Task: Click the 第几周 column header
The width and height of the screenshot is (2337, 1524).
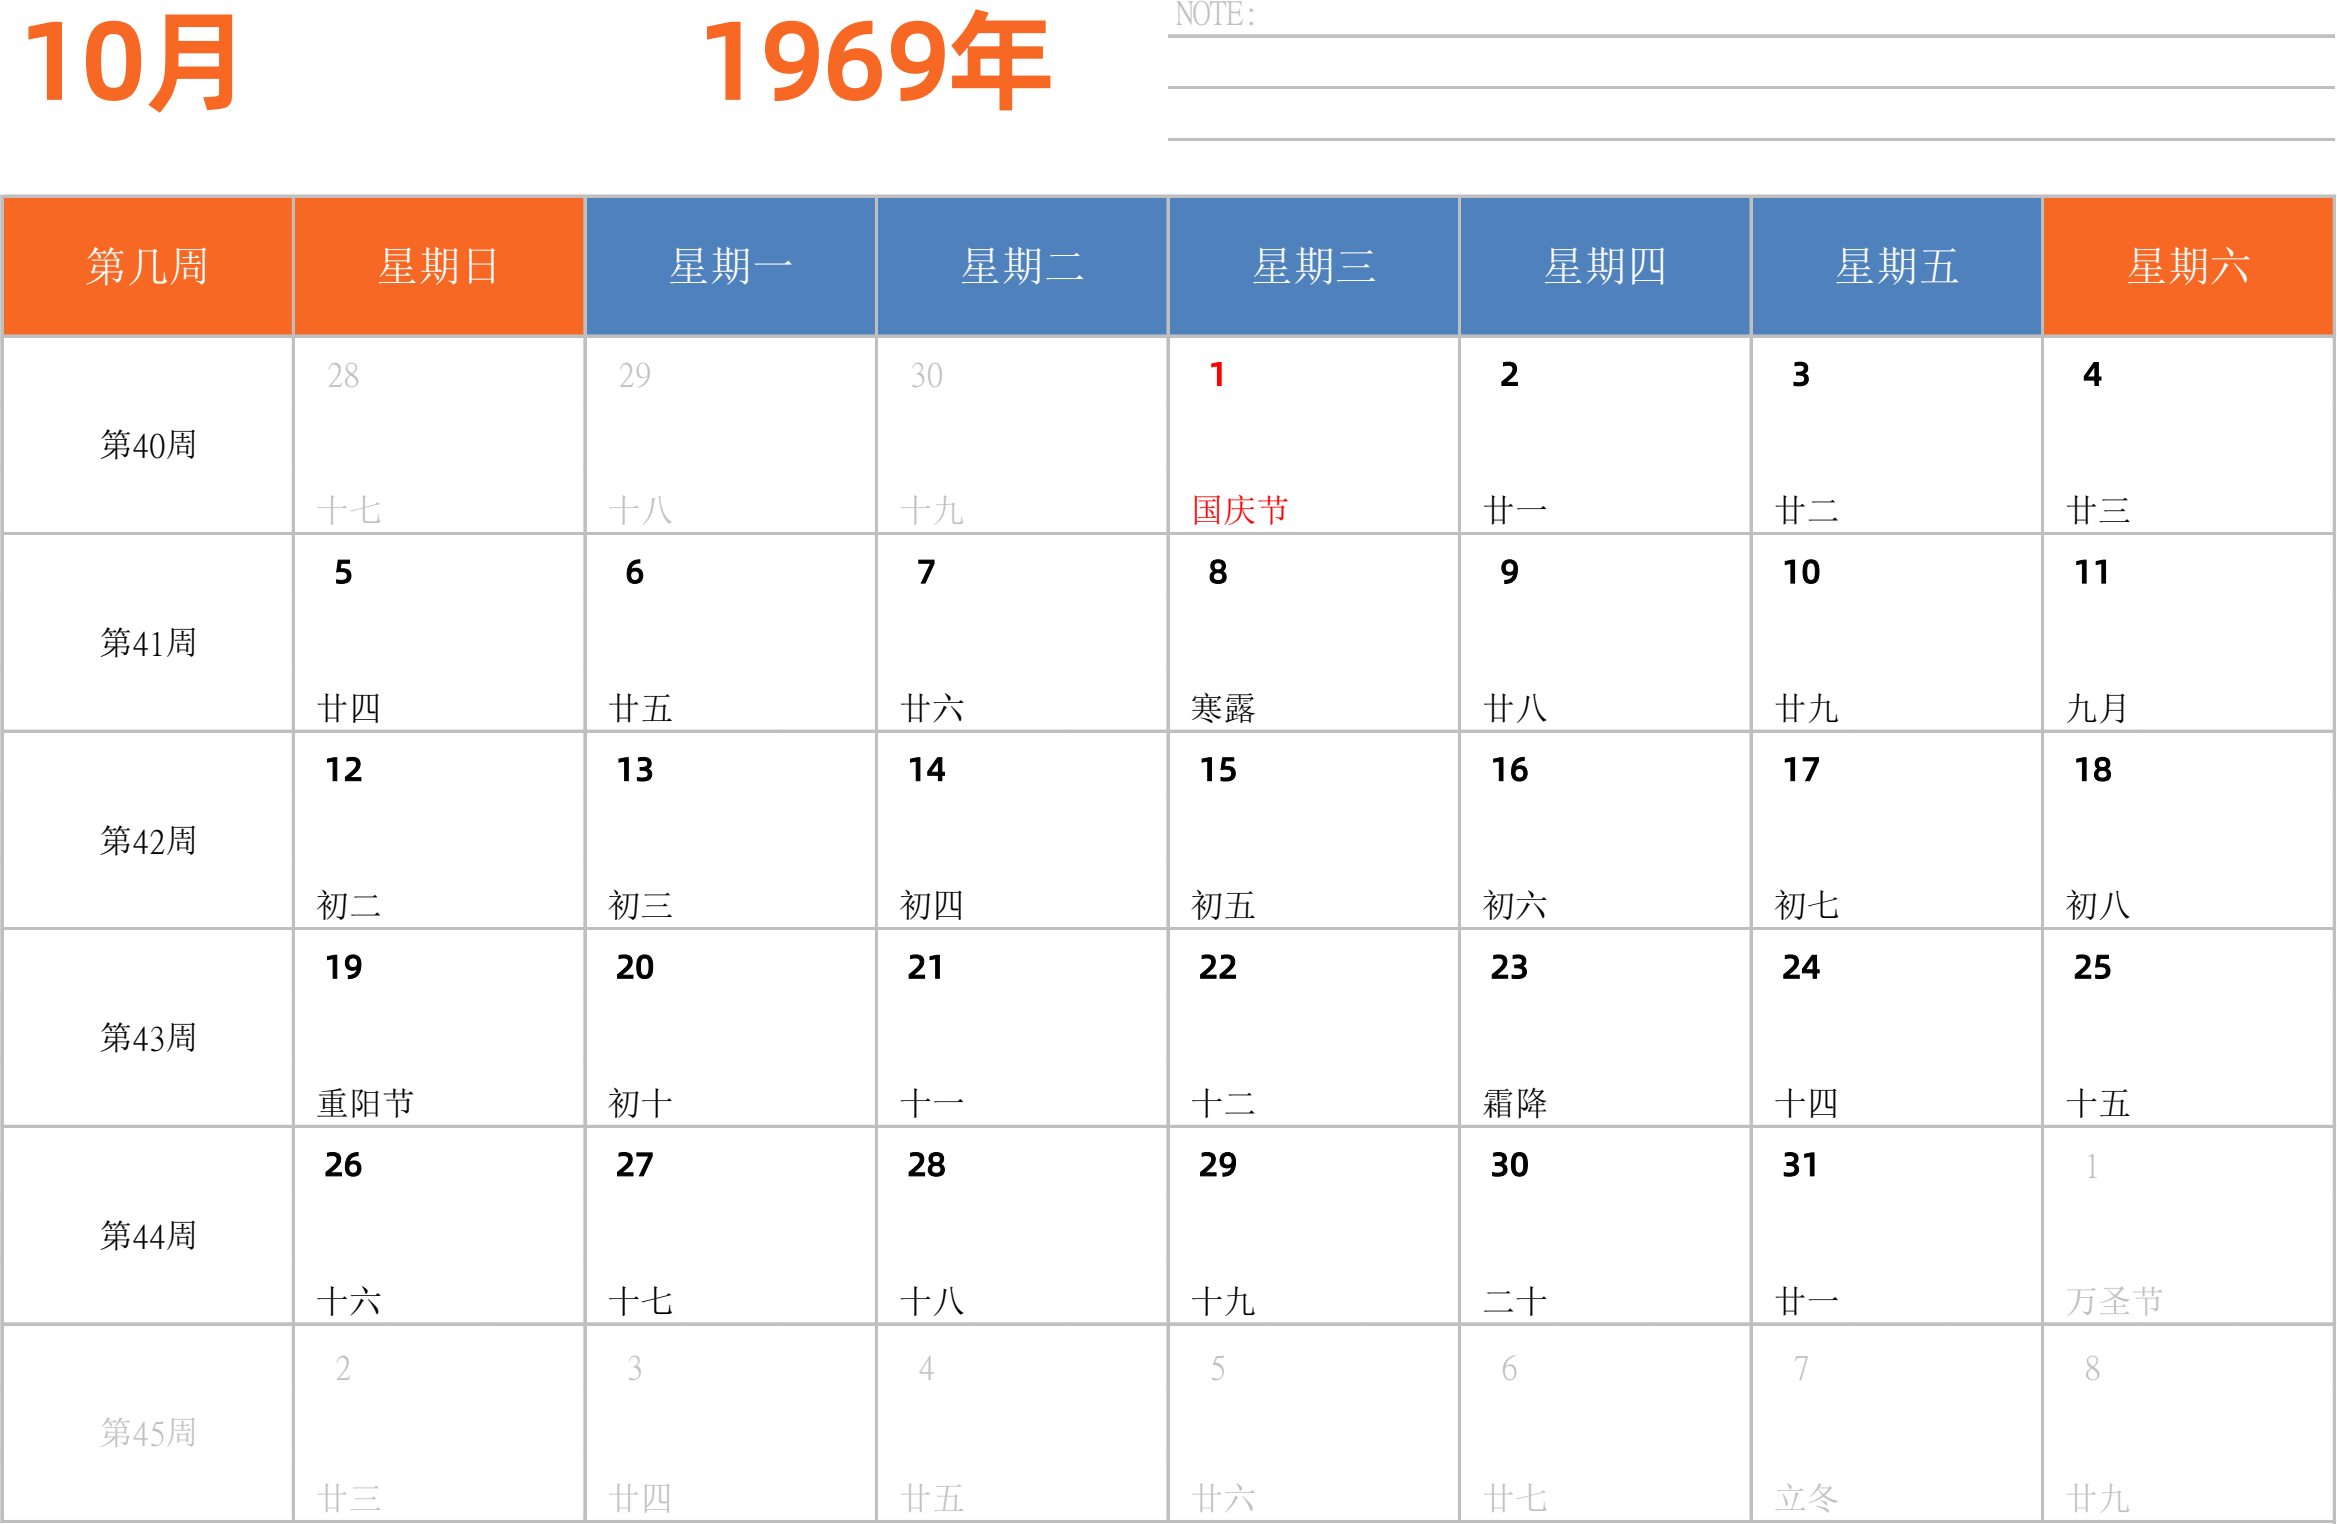Action: coord(147,266)
